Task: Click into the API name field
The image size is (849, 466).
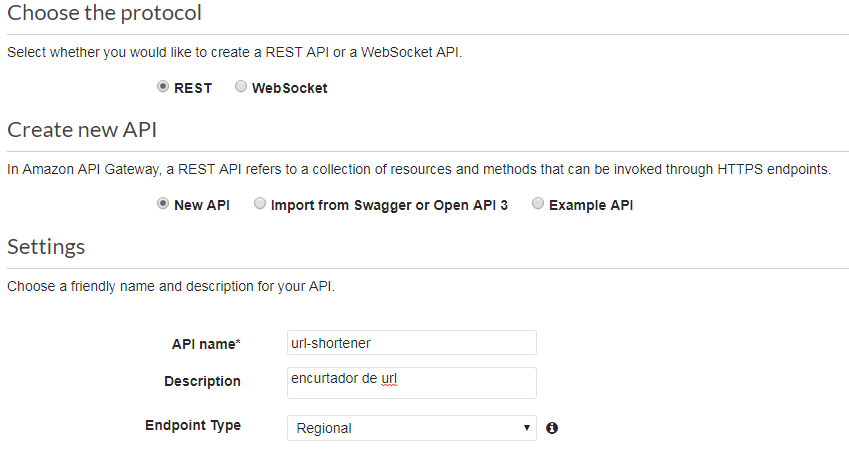Action: pyautogui.click(x=411, y=343)
